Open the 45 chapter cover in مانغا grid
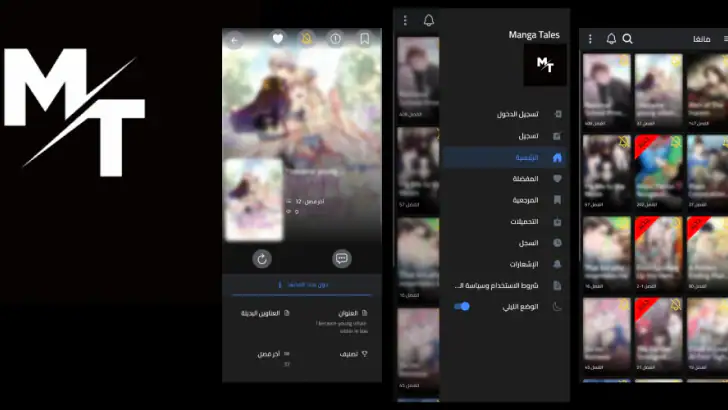Image resolution: width=728 pixels, height=410 pixels. pos(607,335)
